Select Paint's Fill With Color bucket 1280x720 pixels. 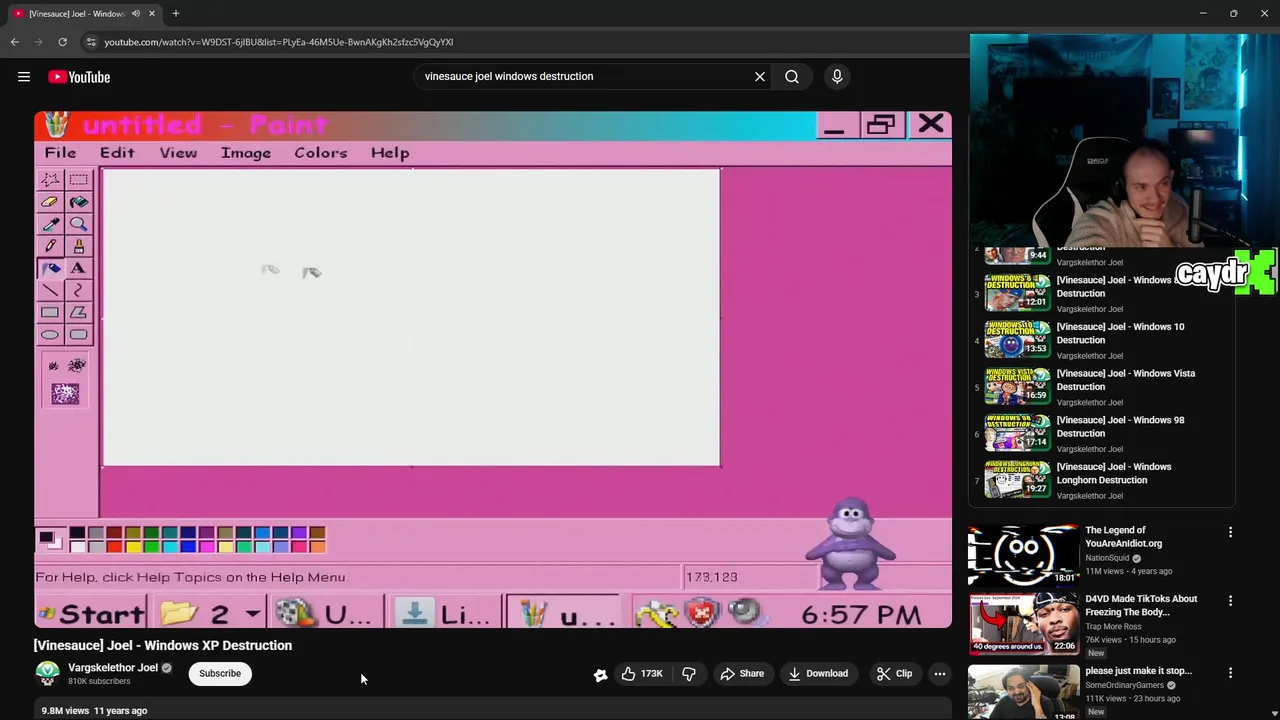[x=78, y=202]
